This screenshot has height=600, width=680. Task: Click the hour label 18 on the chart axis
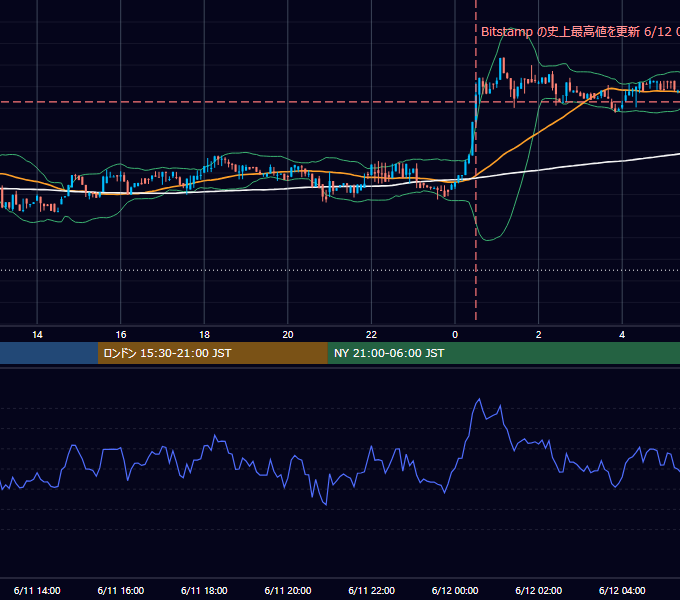204,335
